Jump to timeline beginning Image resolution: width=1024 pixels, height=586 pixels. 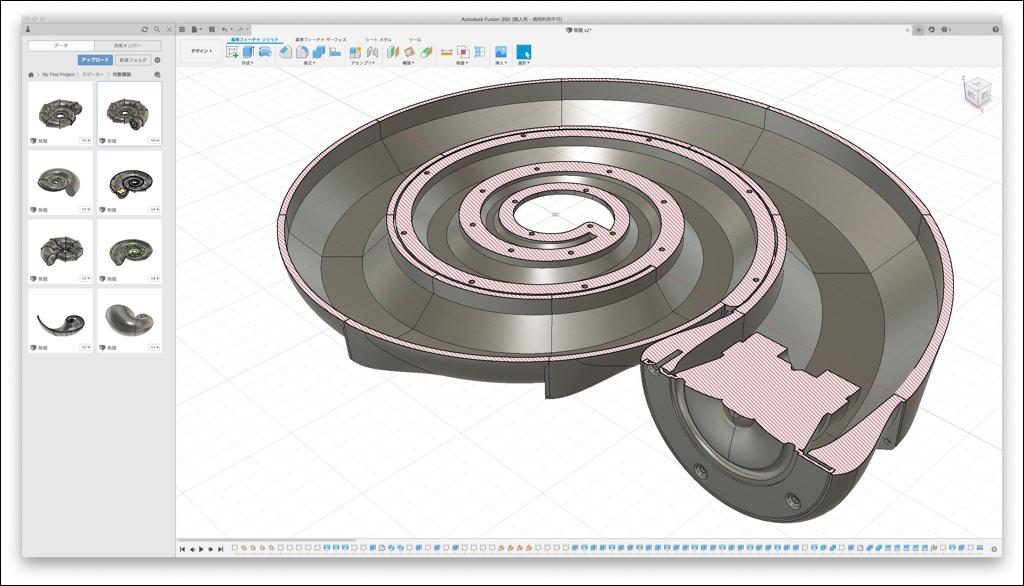182,549
